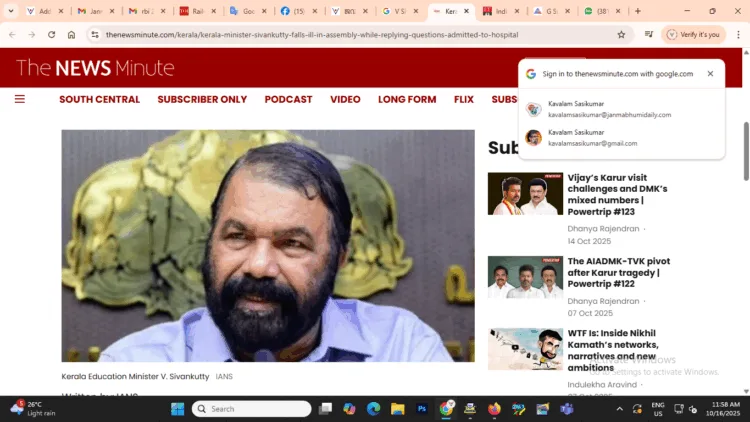Launch Firefox from the taskbar
Viewport: 750px width, 422px height.
494,409
